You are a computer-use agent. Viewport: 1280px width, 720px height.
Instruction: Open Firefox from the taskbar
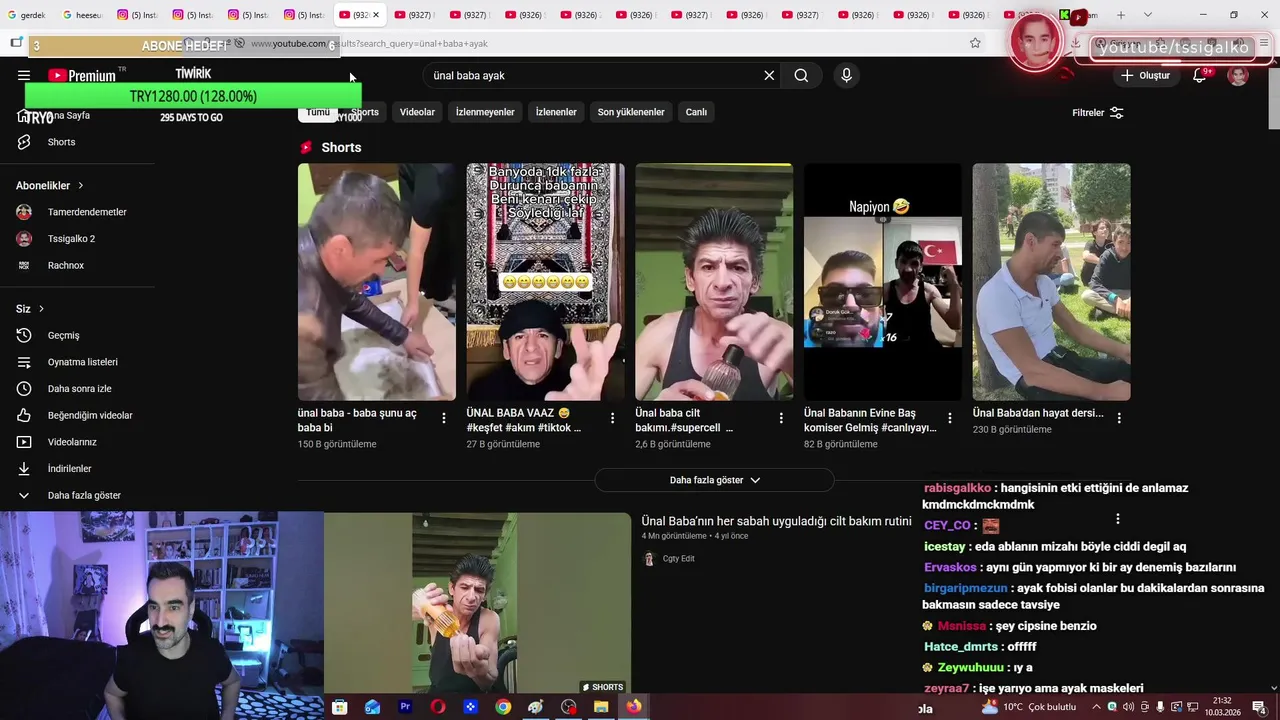tap(634, 707)
